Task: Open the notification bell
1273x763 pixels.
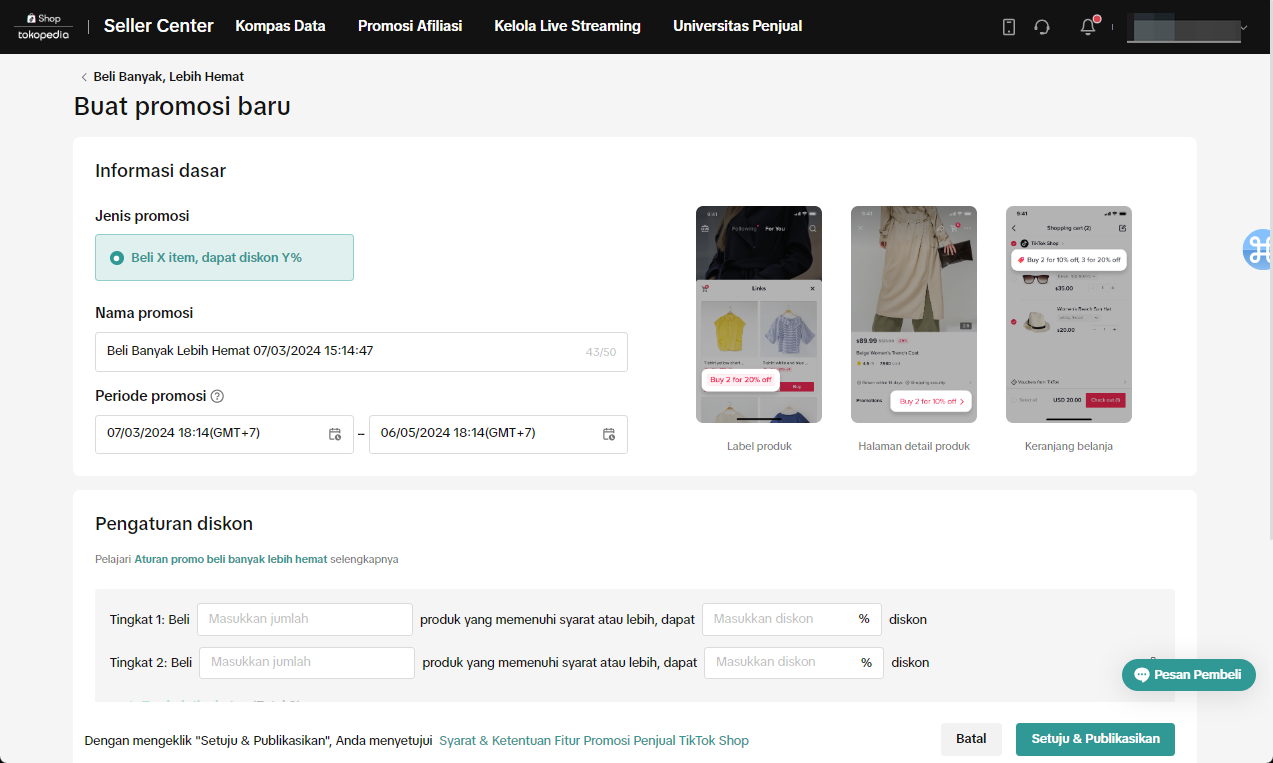Action: [1088, 27]
